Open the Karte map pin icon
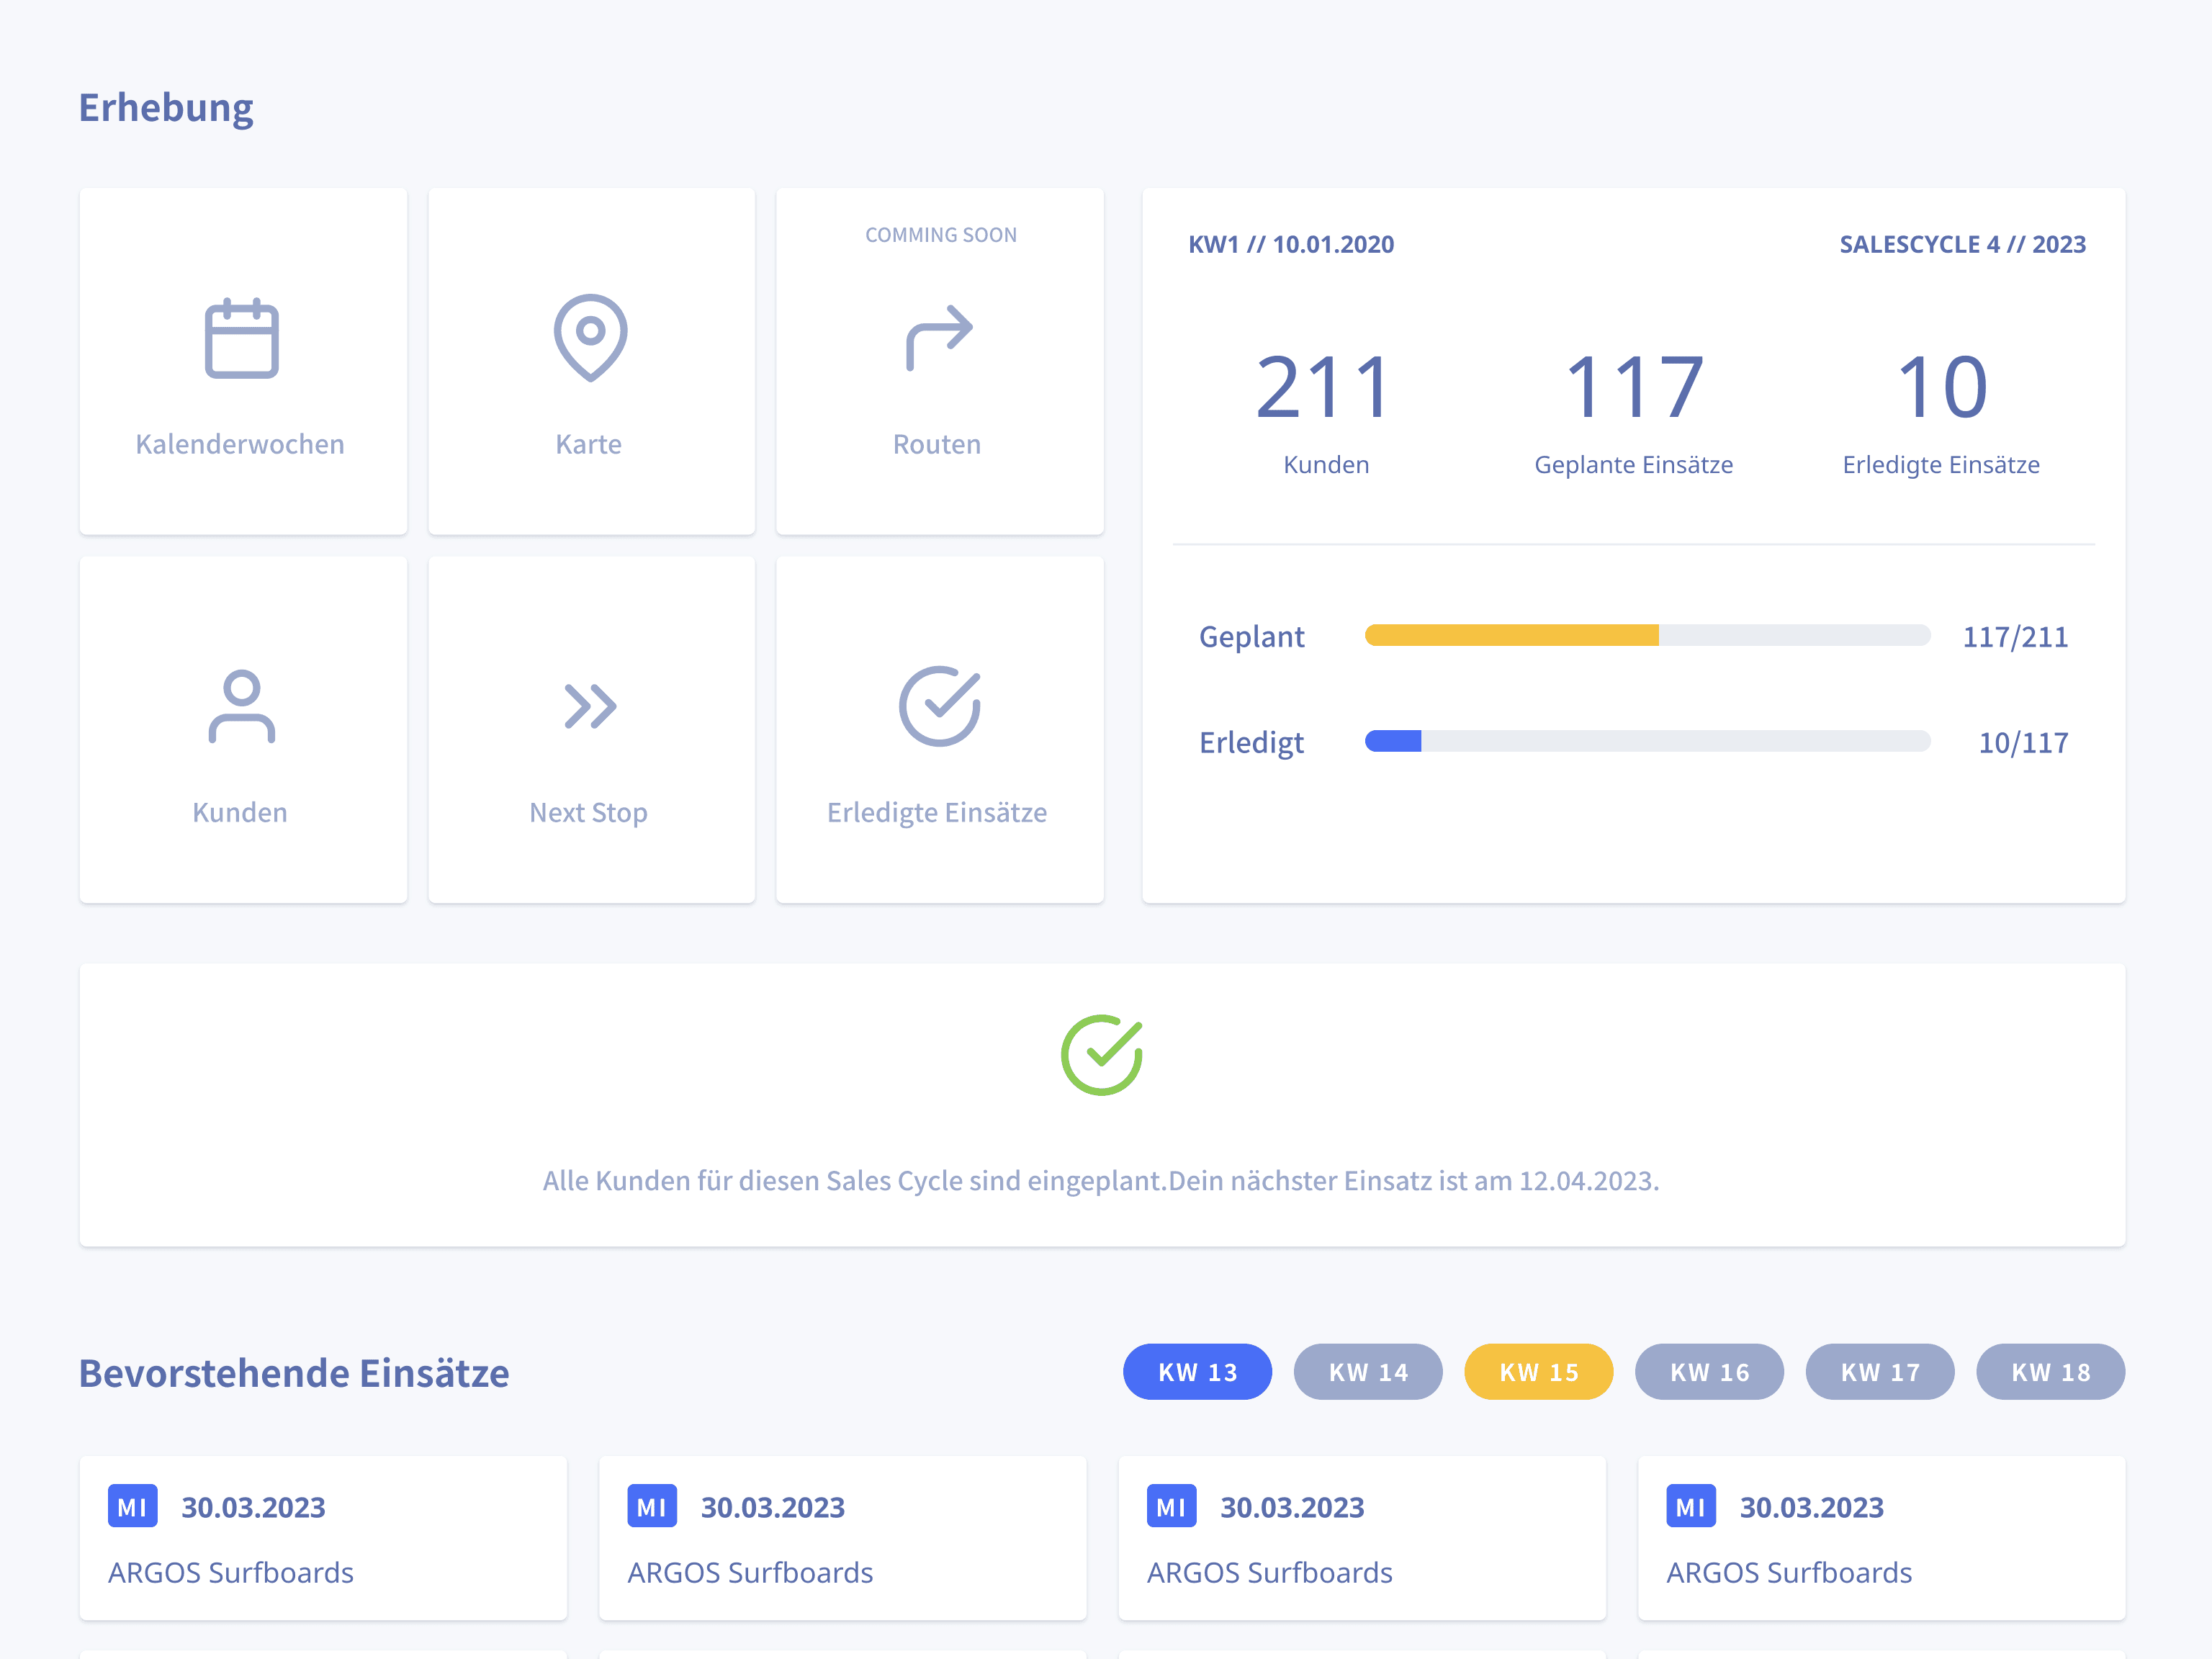The height and width of the screenshot is (1659, 2212). pyautogui.click(x=590, y=337)
